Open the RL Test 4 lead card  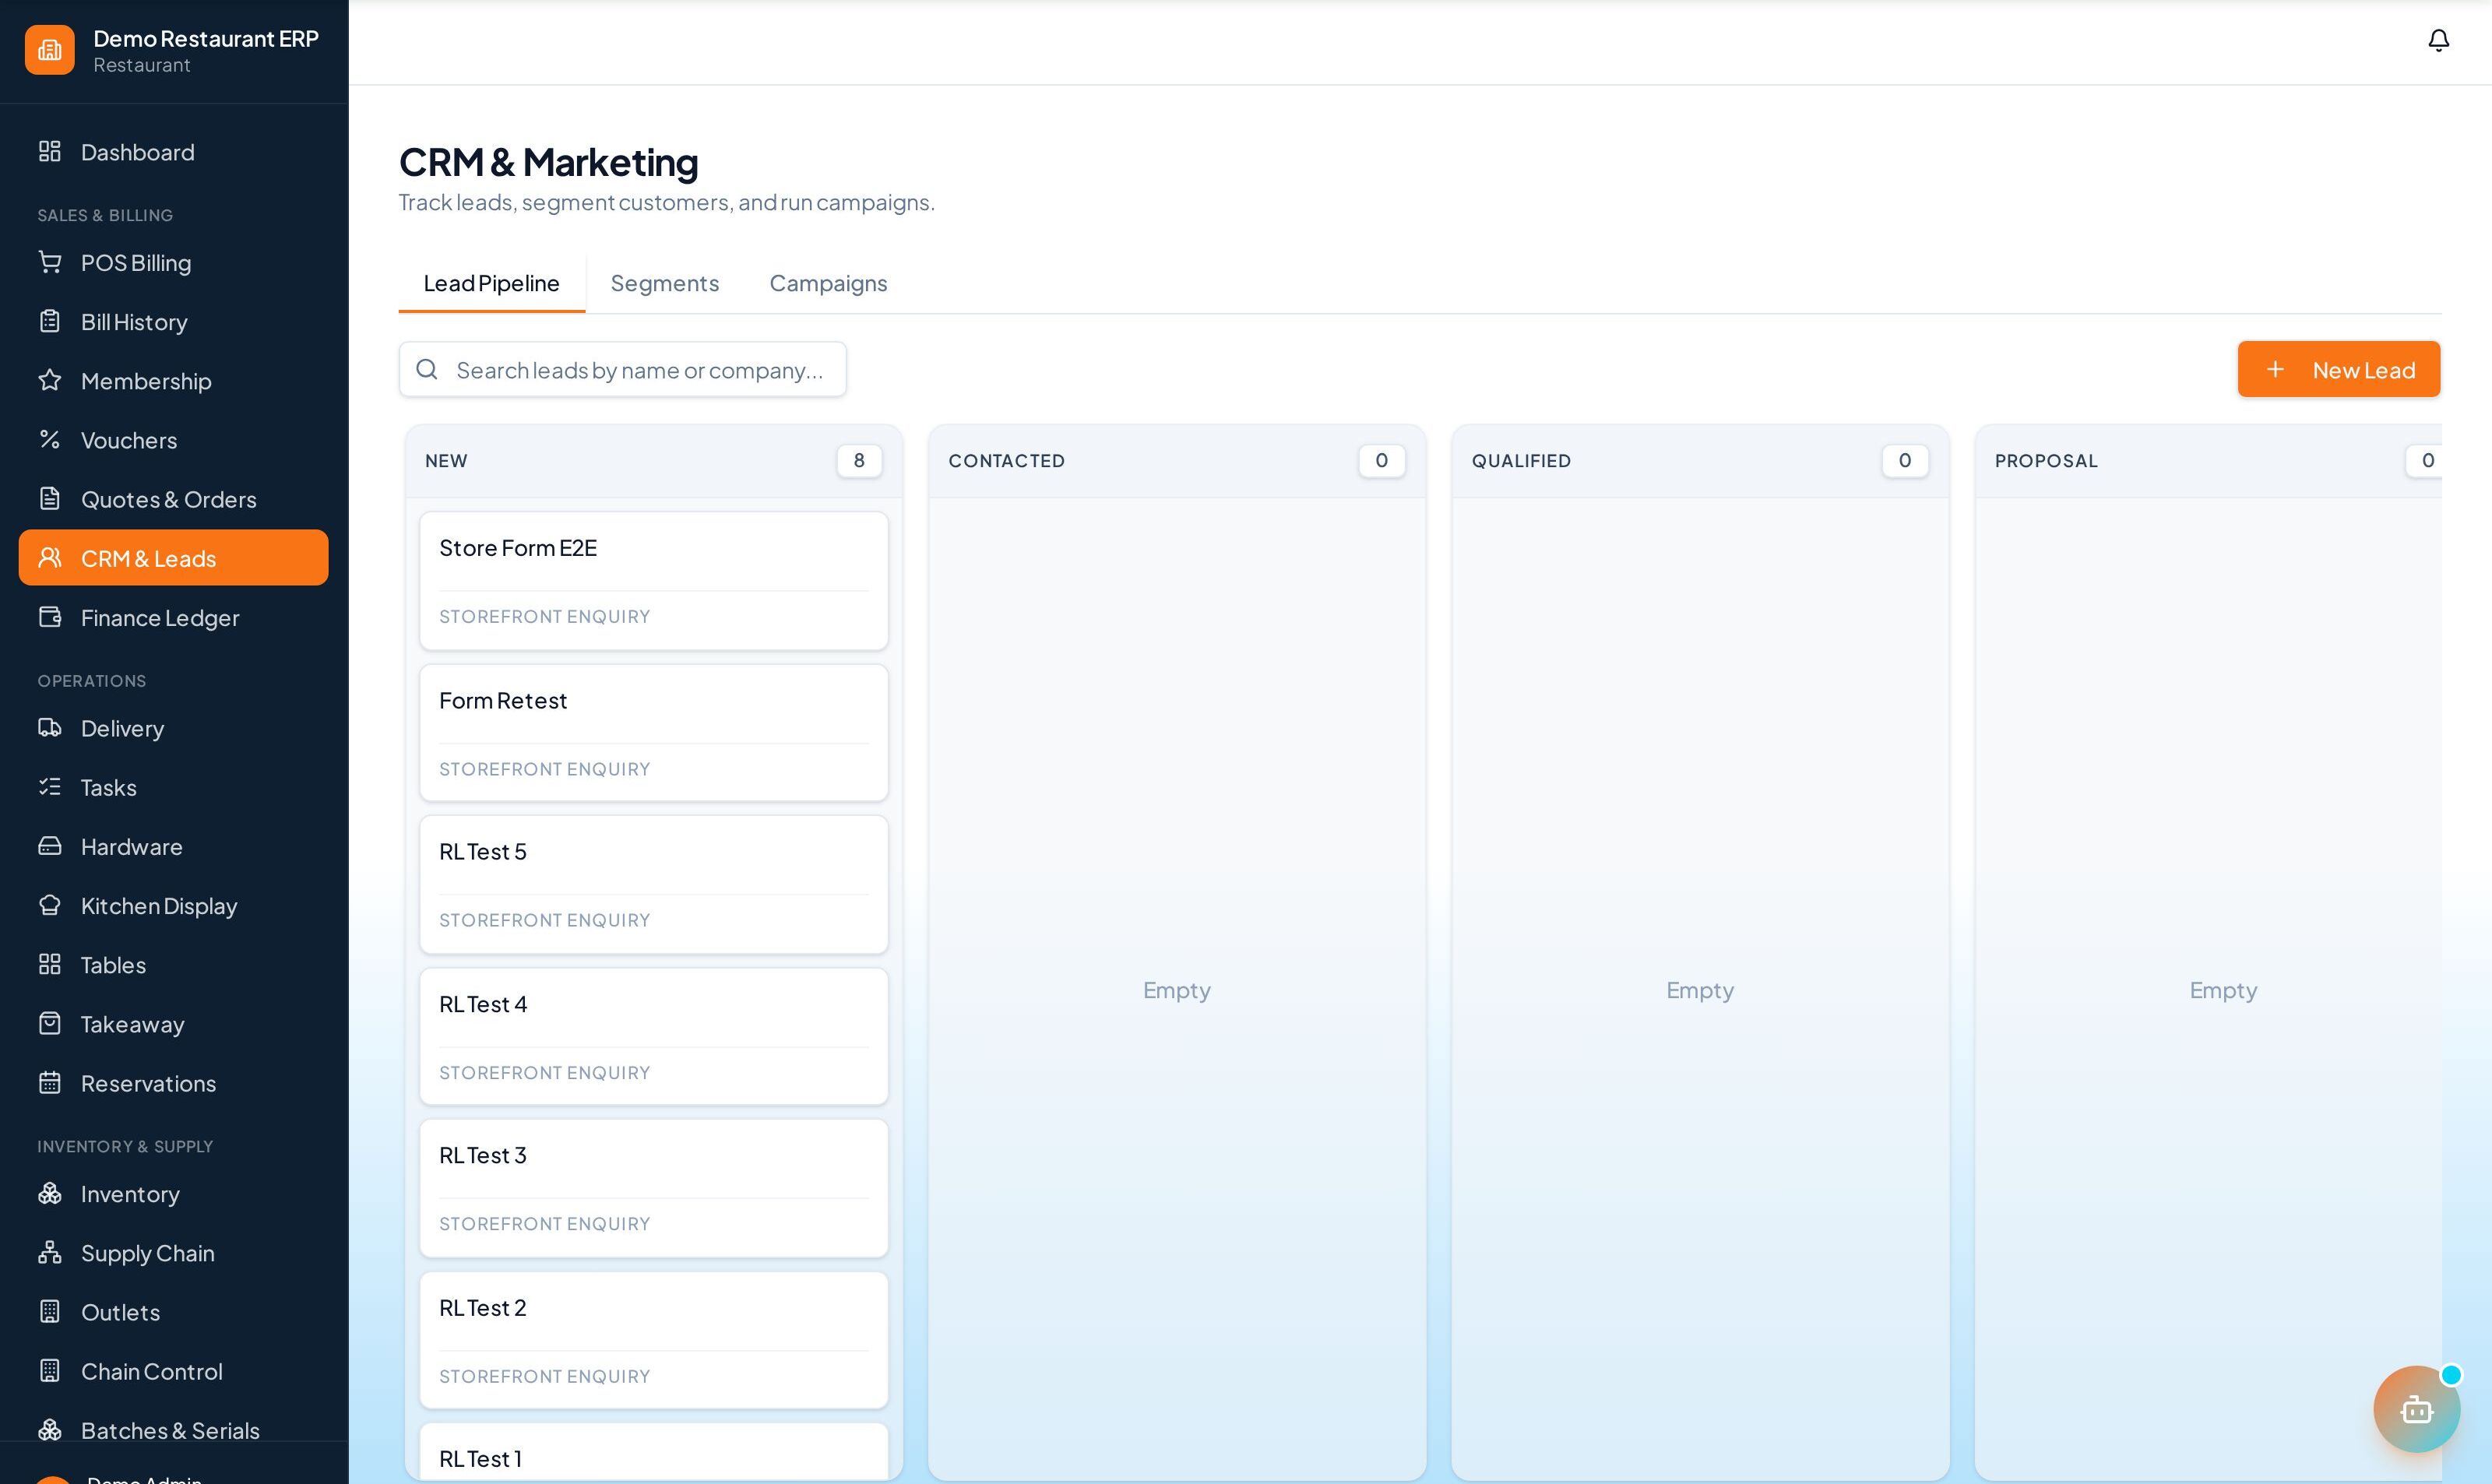(654, 1036)
